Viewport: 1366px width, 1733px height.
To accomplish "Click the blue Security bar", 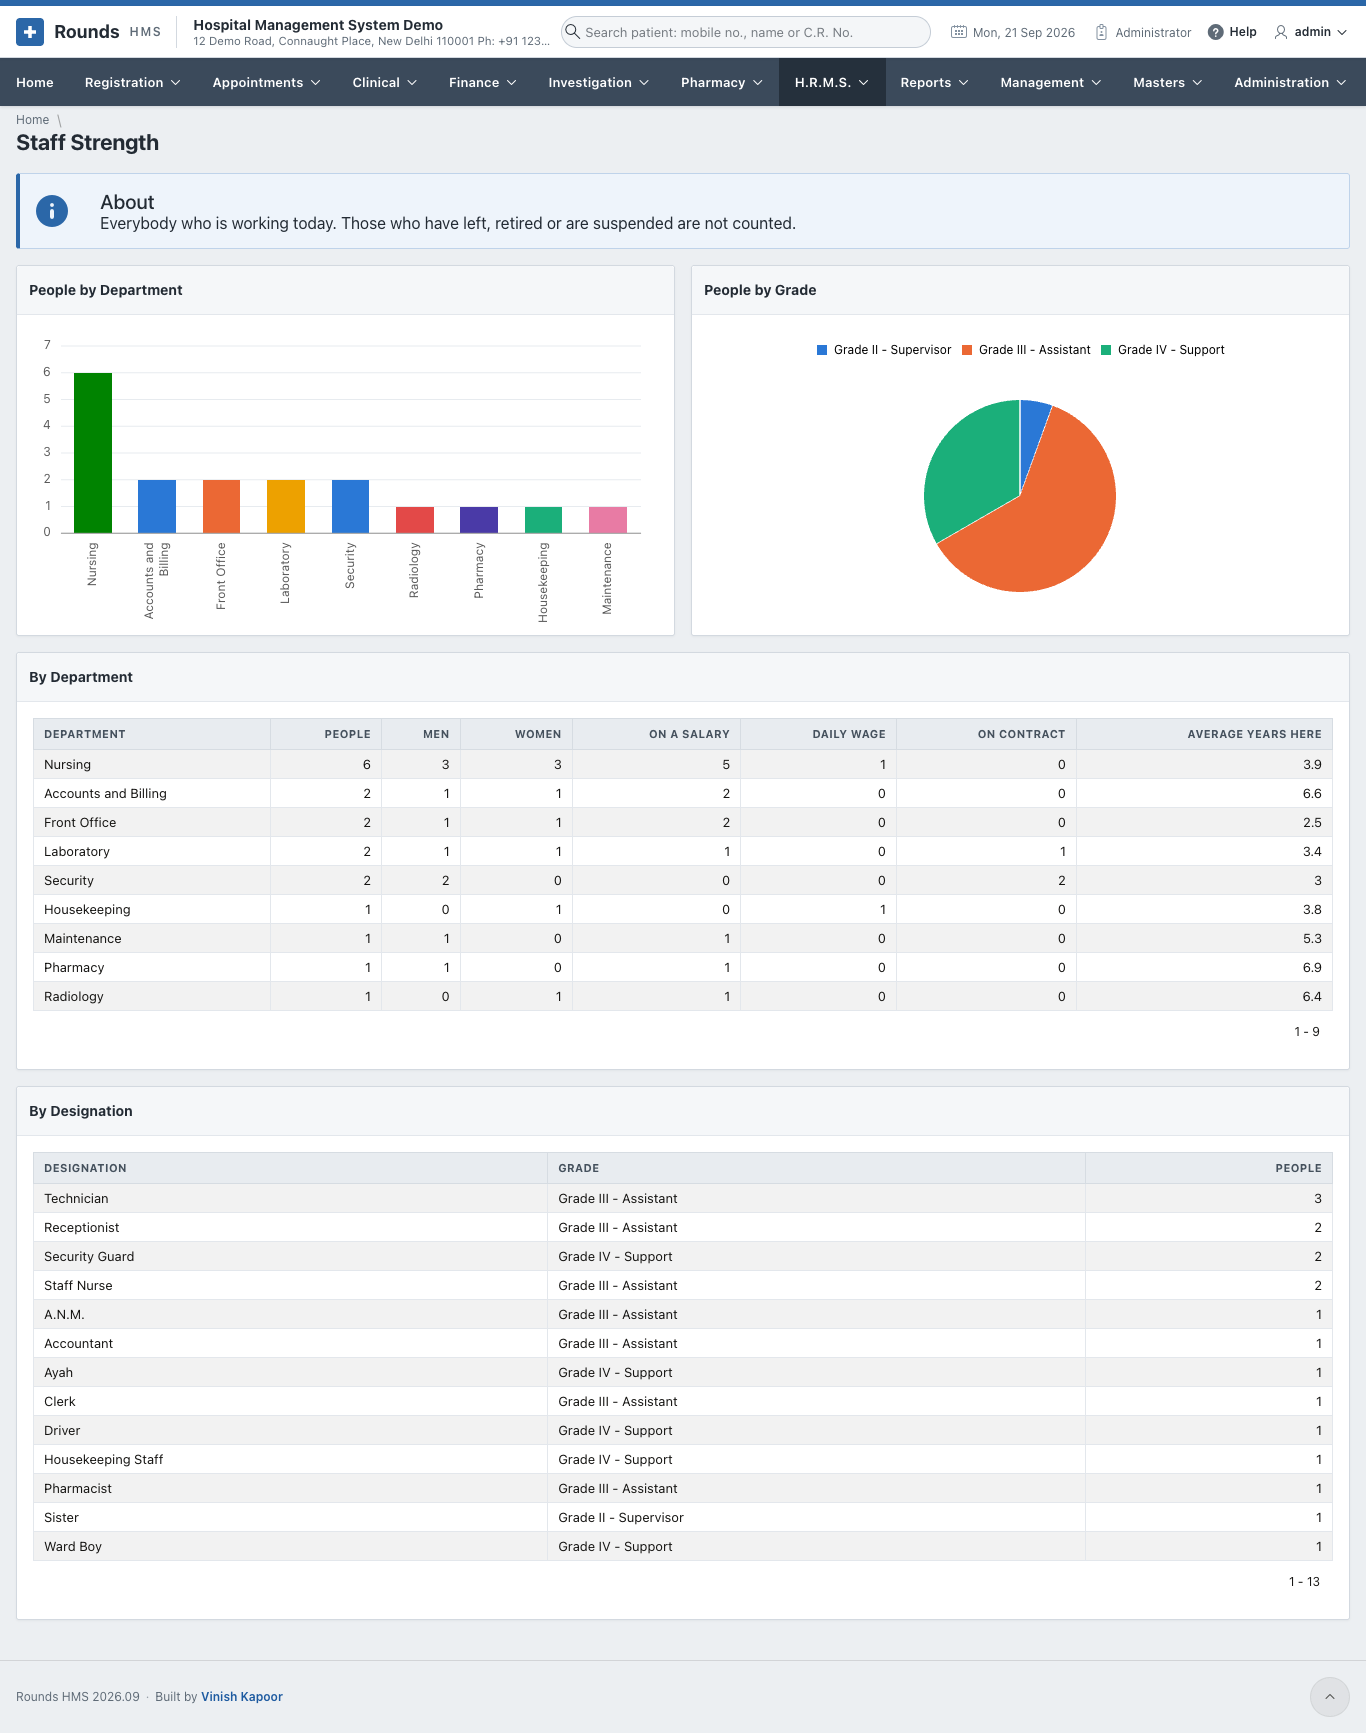I will point(350,506).
